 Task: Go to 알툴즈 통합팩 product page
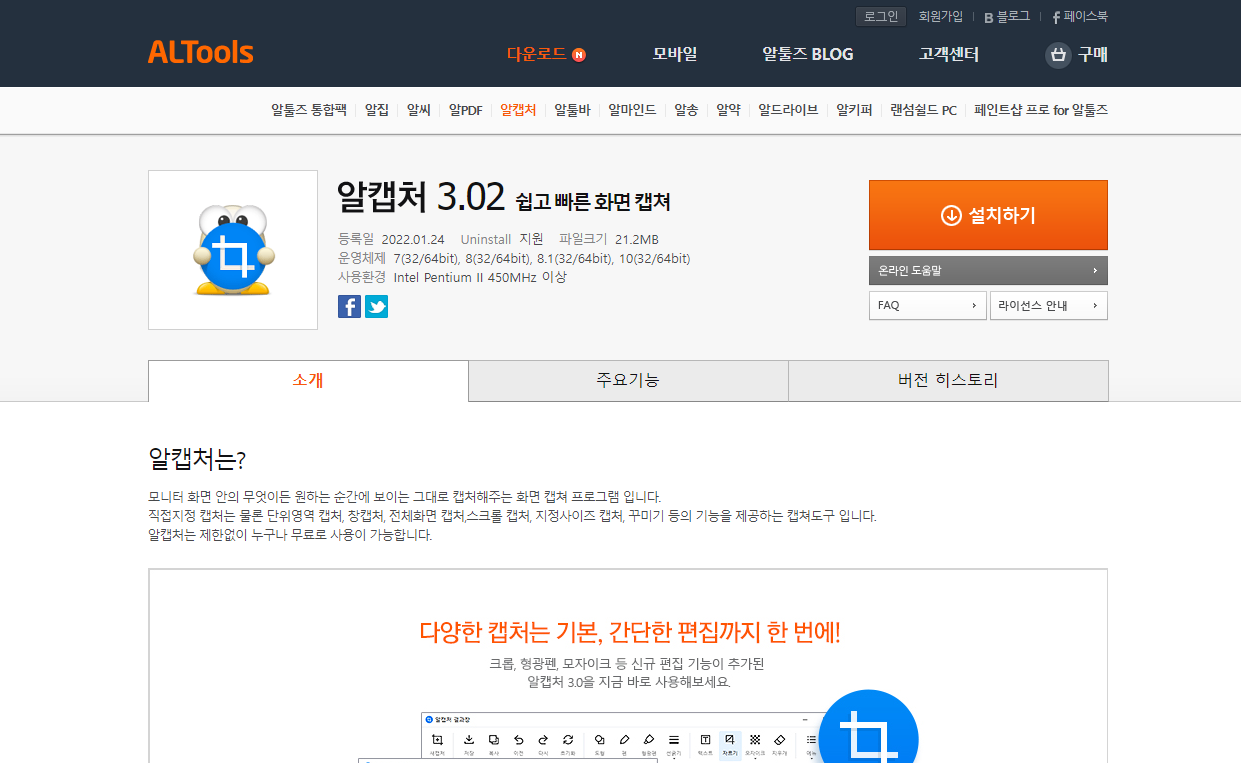309,110
